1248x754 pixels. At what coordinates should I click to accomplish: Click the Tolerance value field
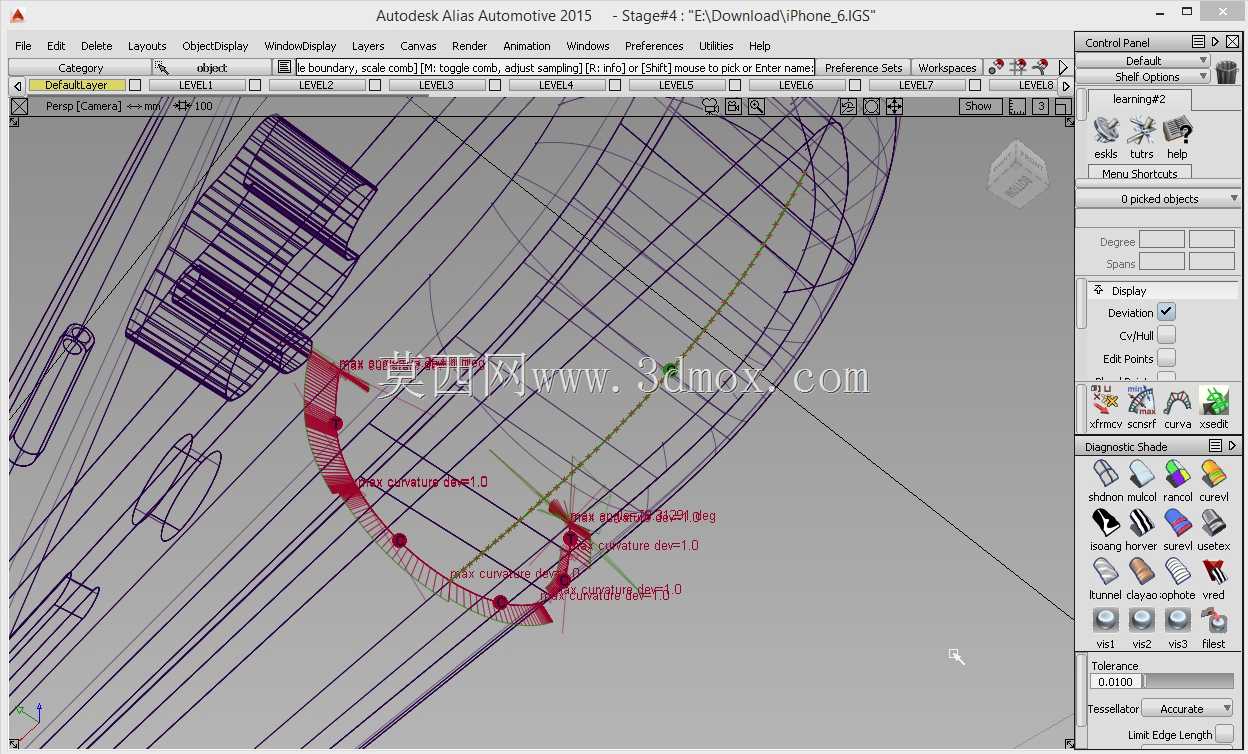point(1116,681)
